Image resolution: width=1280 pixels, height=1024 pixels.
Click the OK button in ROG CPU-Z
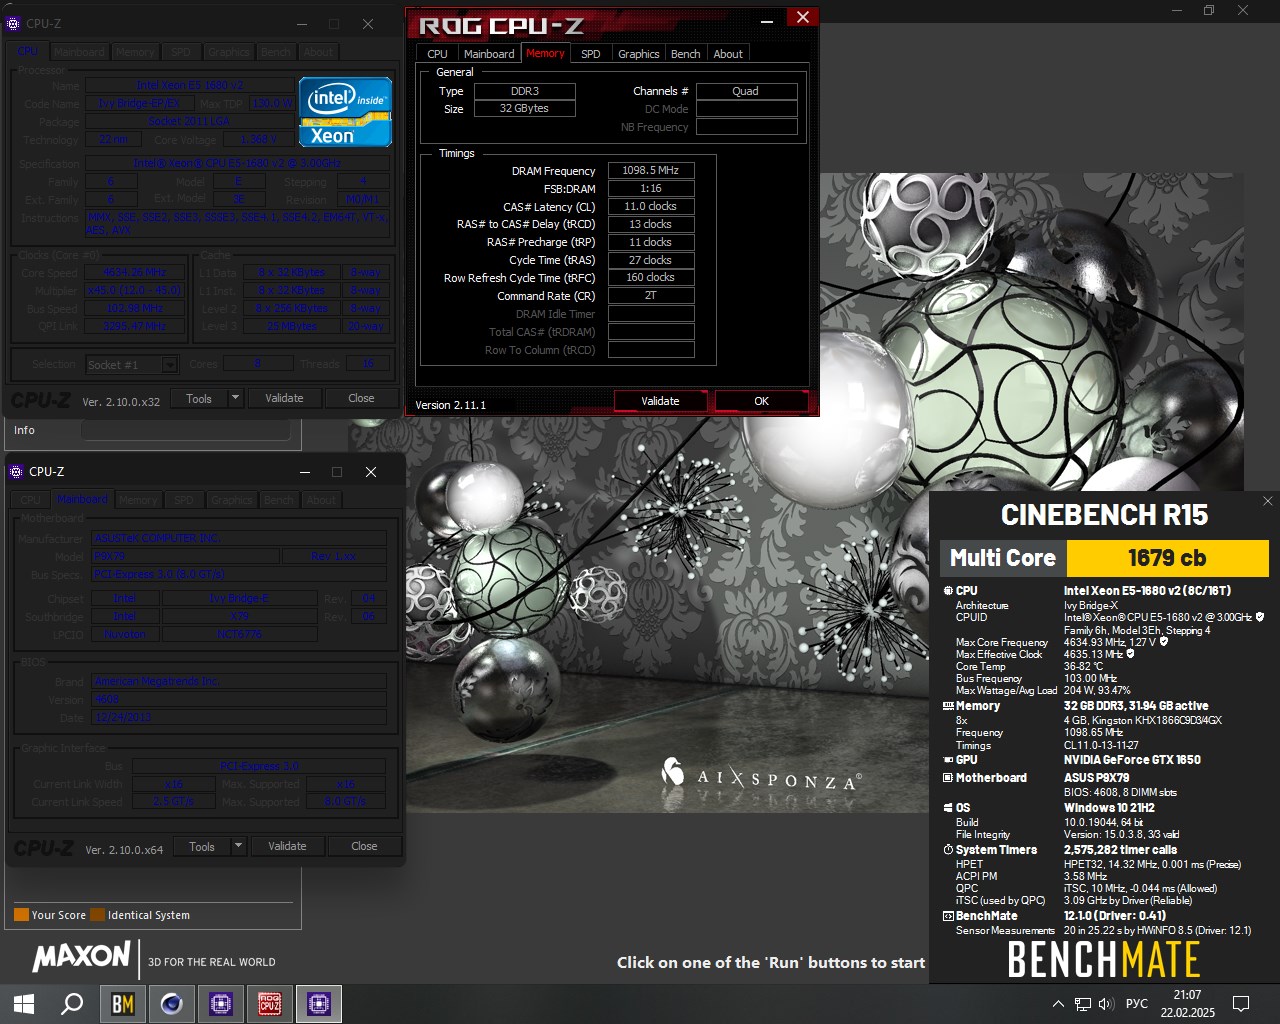tap(761, 401)
